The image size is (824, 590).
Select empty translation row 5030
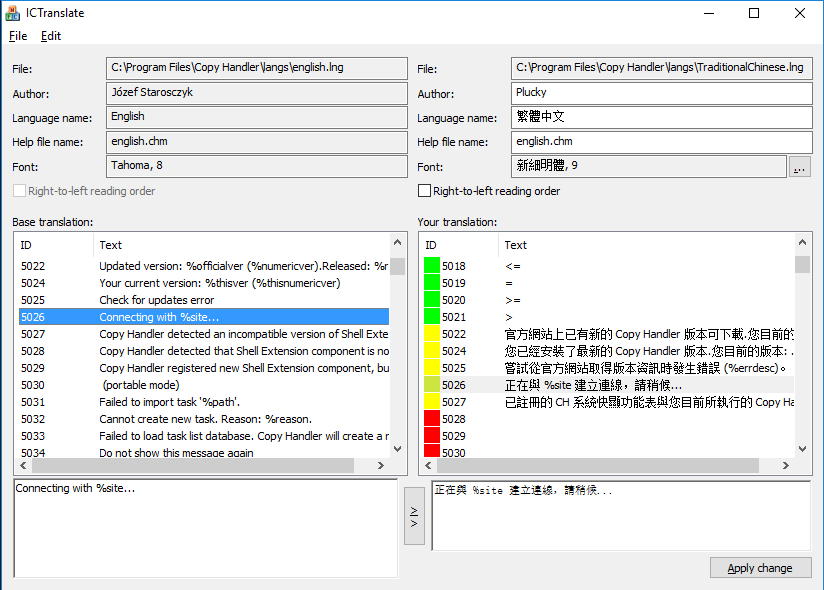point(609,452)
